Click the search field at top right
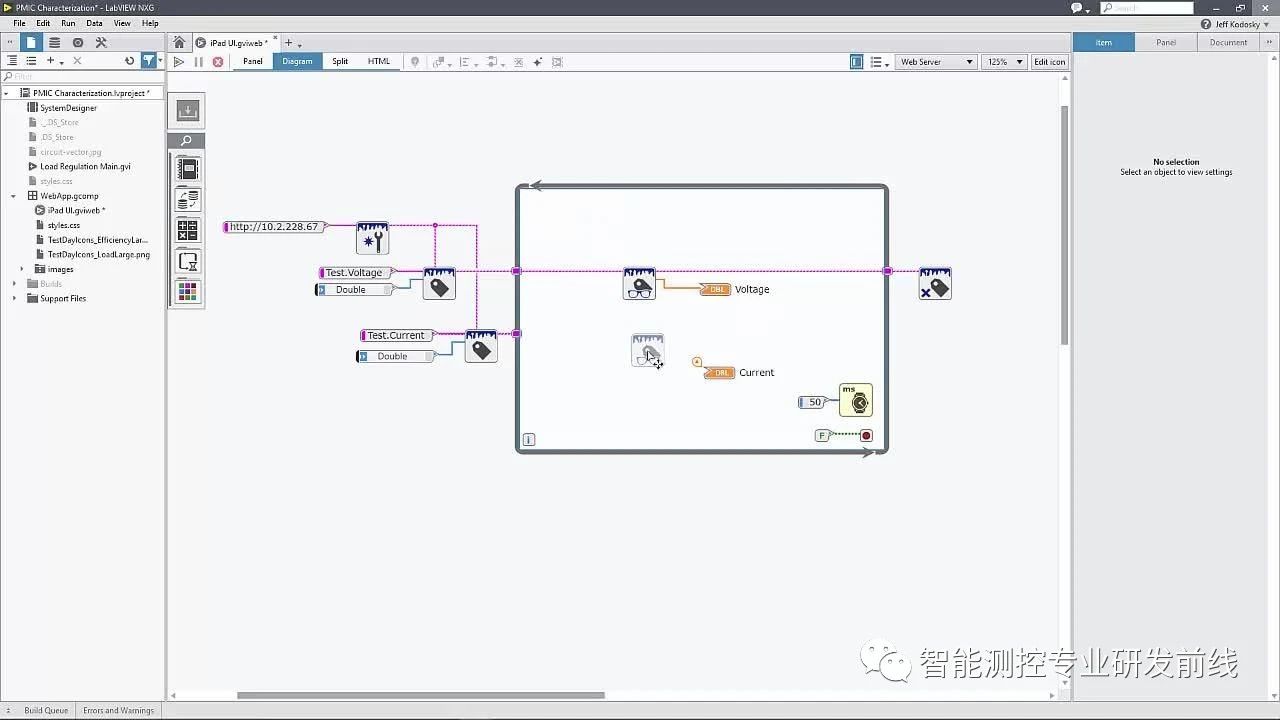Screen dimensions: 1280x720 (x=1148, y=8)
